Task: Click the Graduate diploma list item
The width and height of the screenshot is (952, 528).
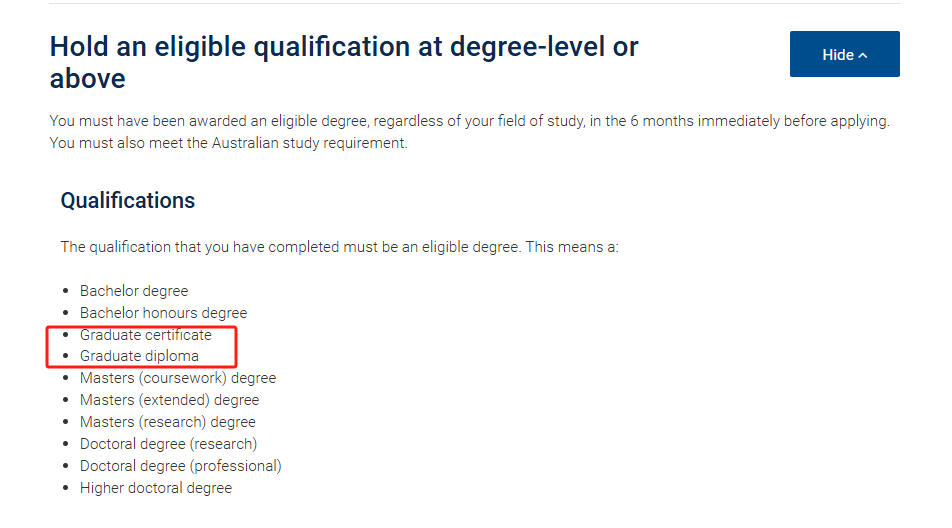Action: click(139, 356)
